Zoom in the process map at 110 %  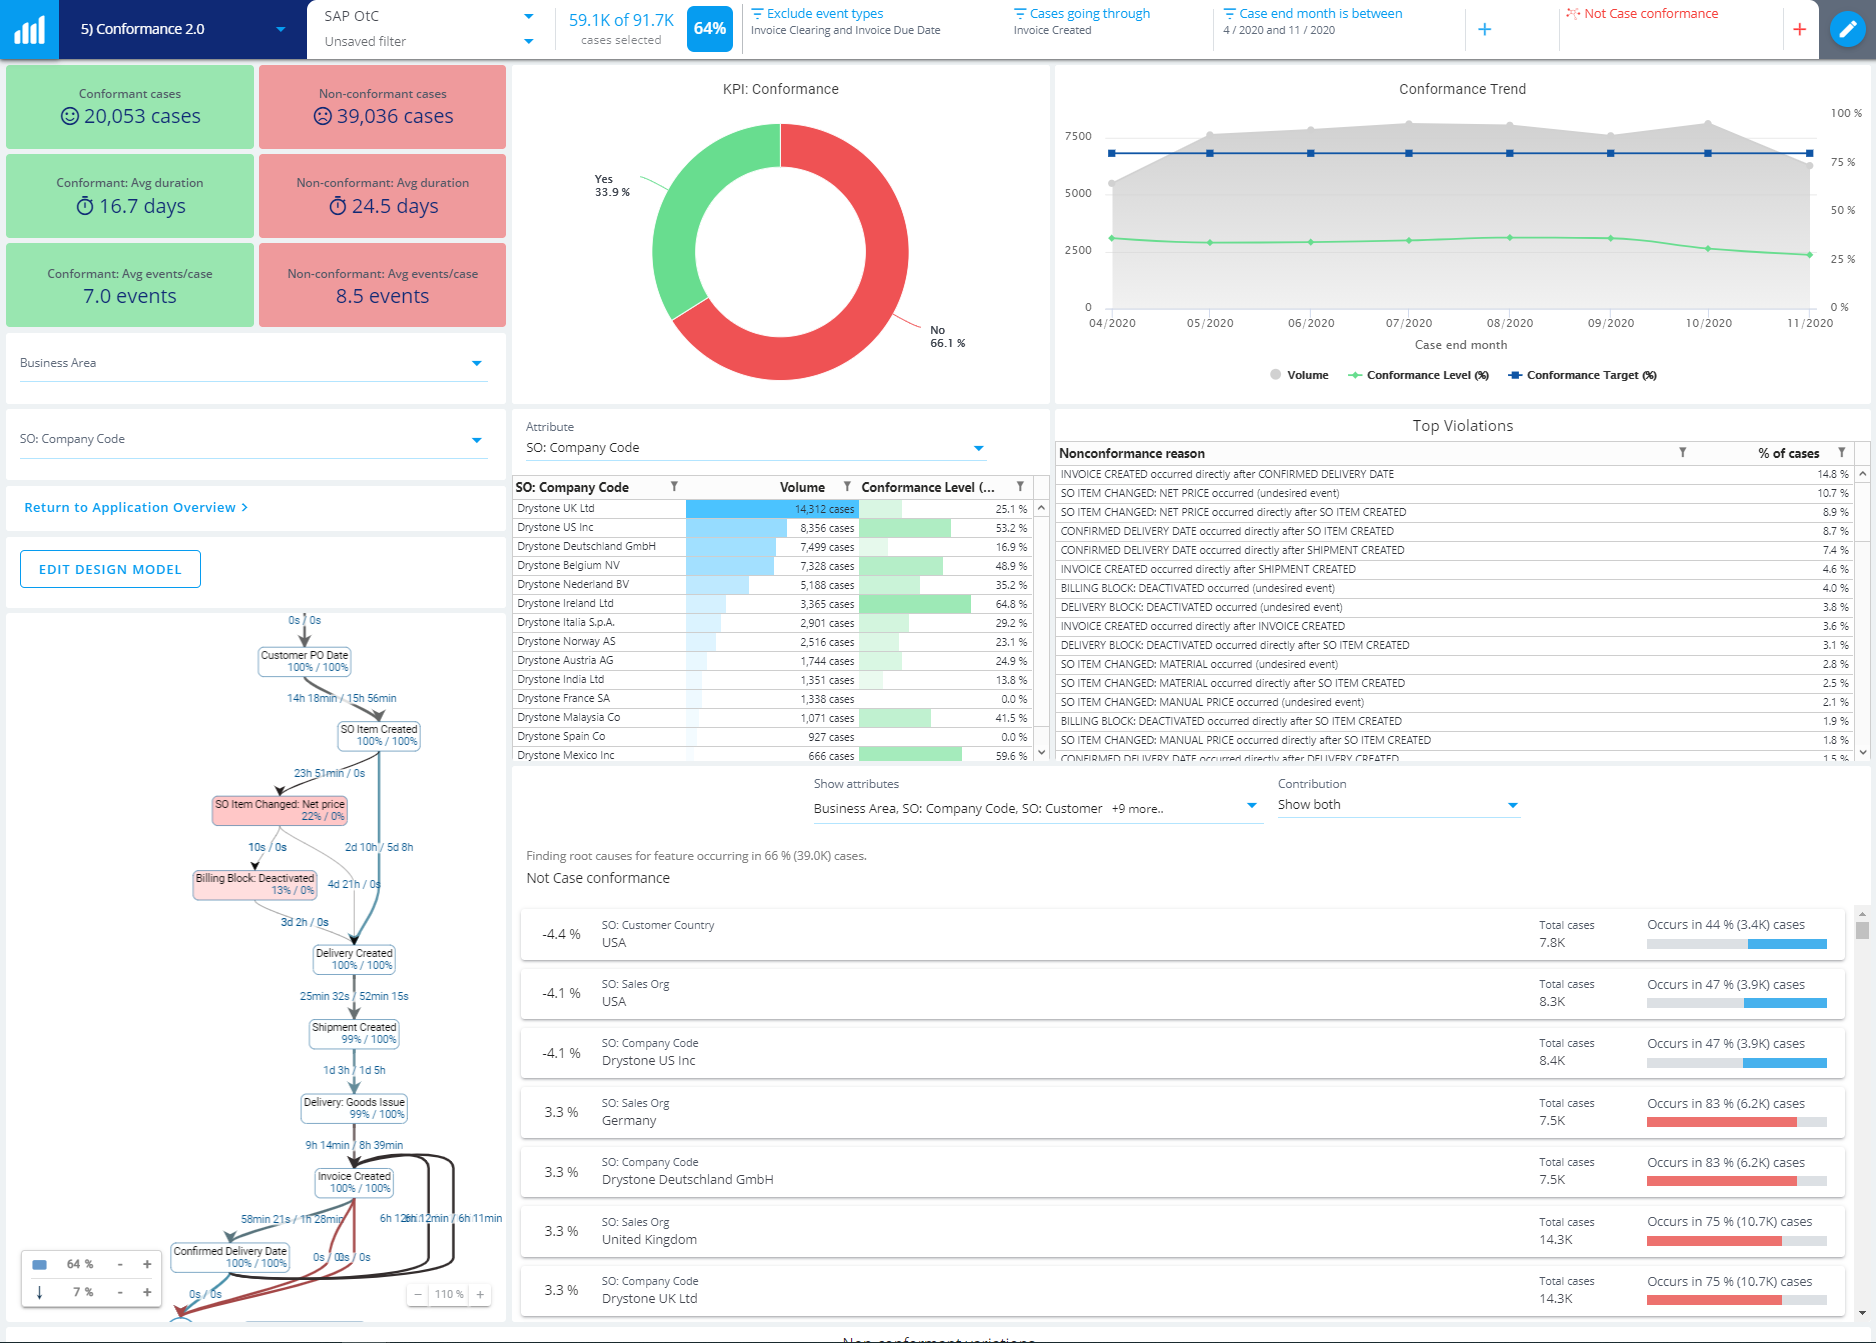pyautogui.click(x=480, y=1294)
